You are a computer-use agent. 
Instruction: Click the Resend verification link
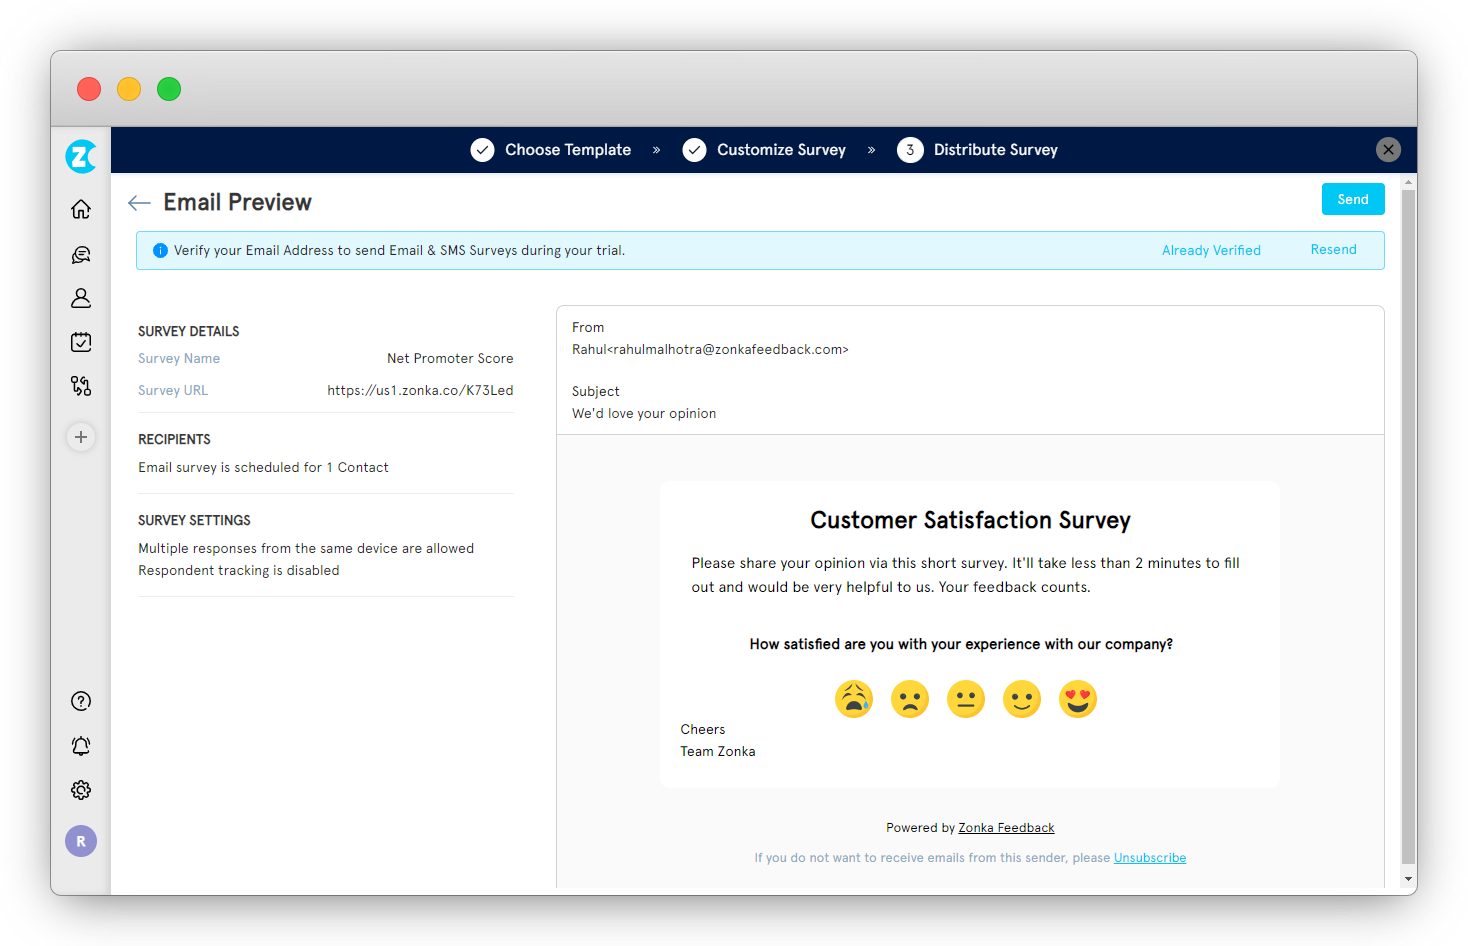click(1333, 249)
